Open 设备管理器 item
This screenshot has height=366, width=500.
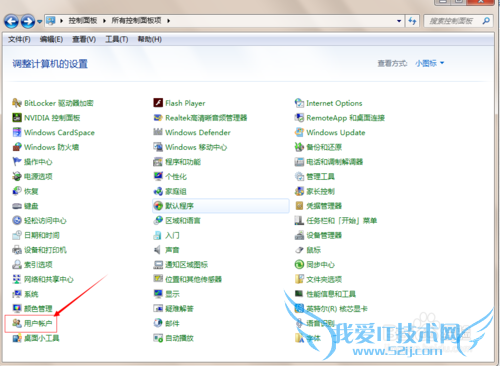(318, 235)
